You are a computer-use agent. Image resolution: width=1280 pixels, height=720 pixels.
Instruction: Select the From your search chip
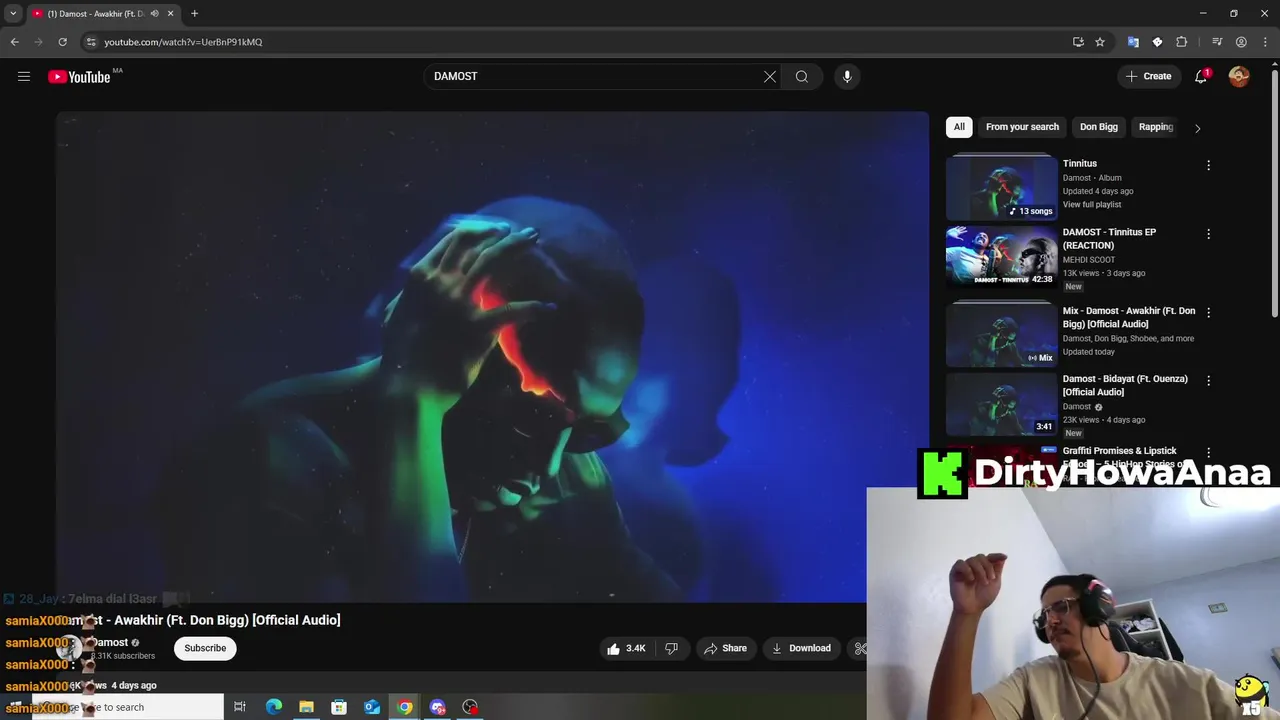[1022, 127]
